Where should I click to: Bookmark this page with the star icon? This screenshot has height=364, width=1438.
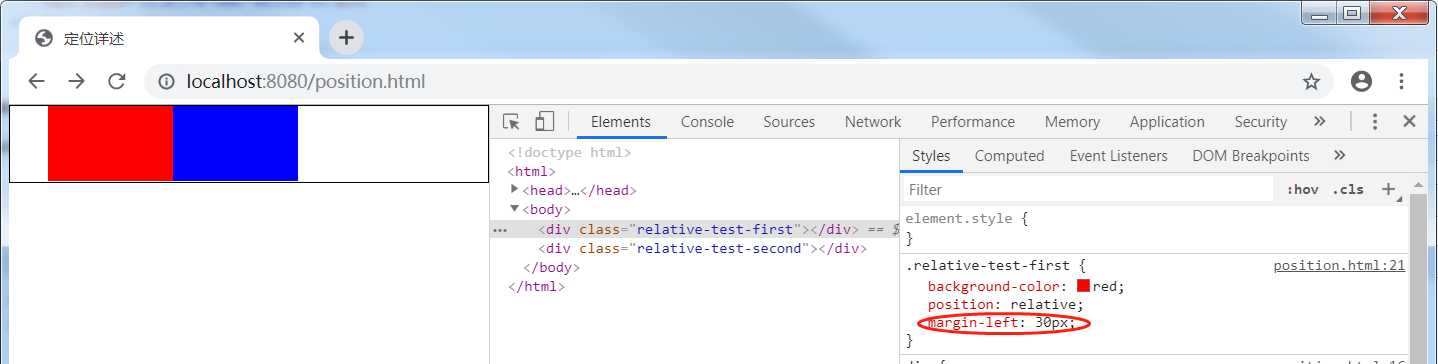tap(1311, 81)
